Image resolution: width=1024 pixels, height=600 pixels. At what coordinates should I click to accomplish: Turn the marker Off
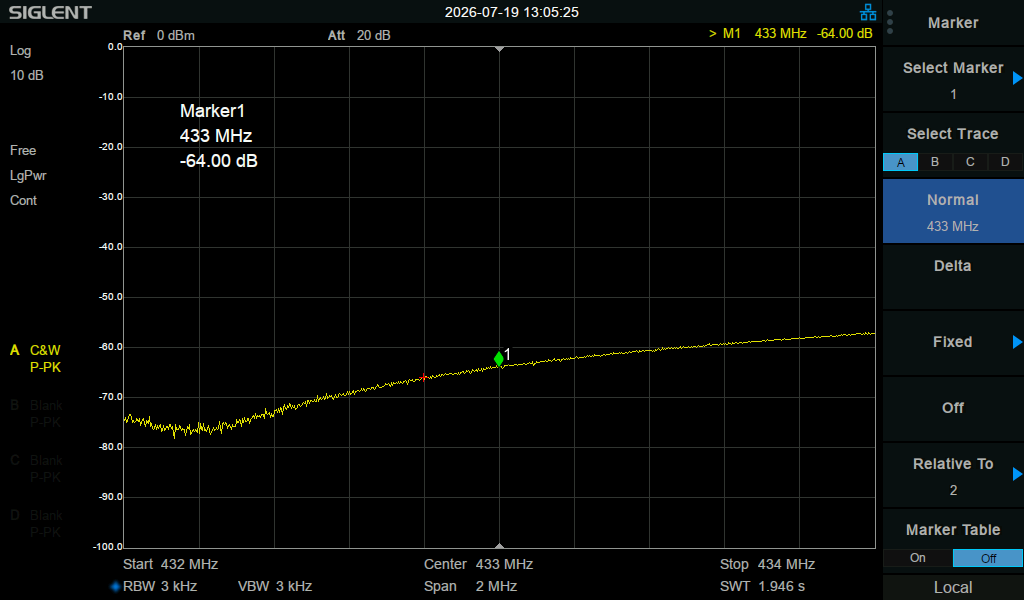[x=953, y=408]
